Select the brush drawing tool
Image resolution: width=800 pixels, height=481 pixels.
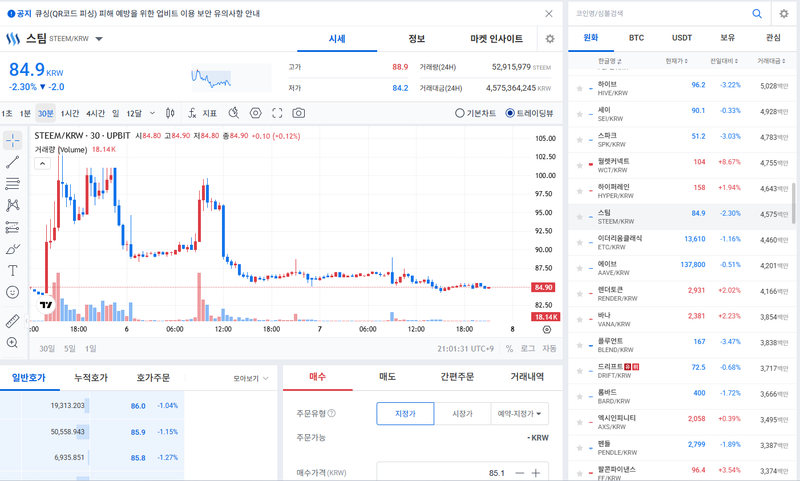(x=12, y=249)
